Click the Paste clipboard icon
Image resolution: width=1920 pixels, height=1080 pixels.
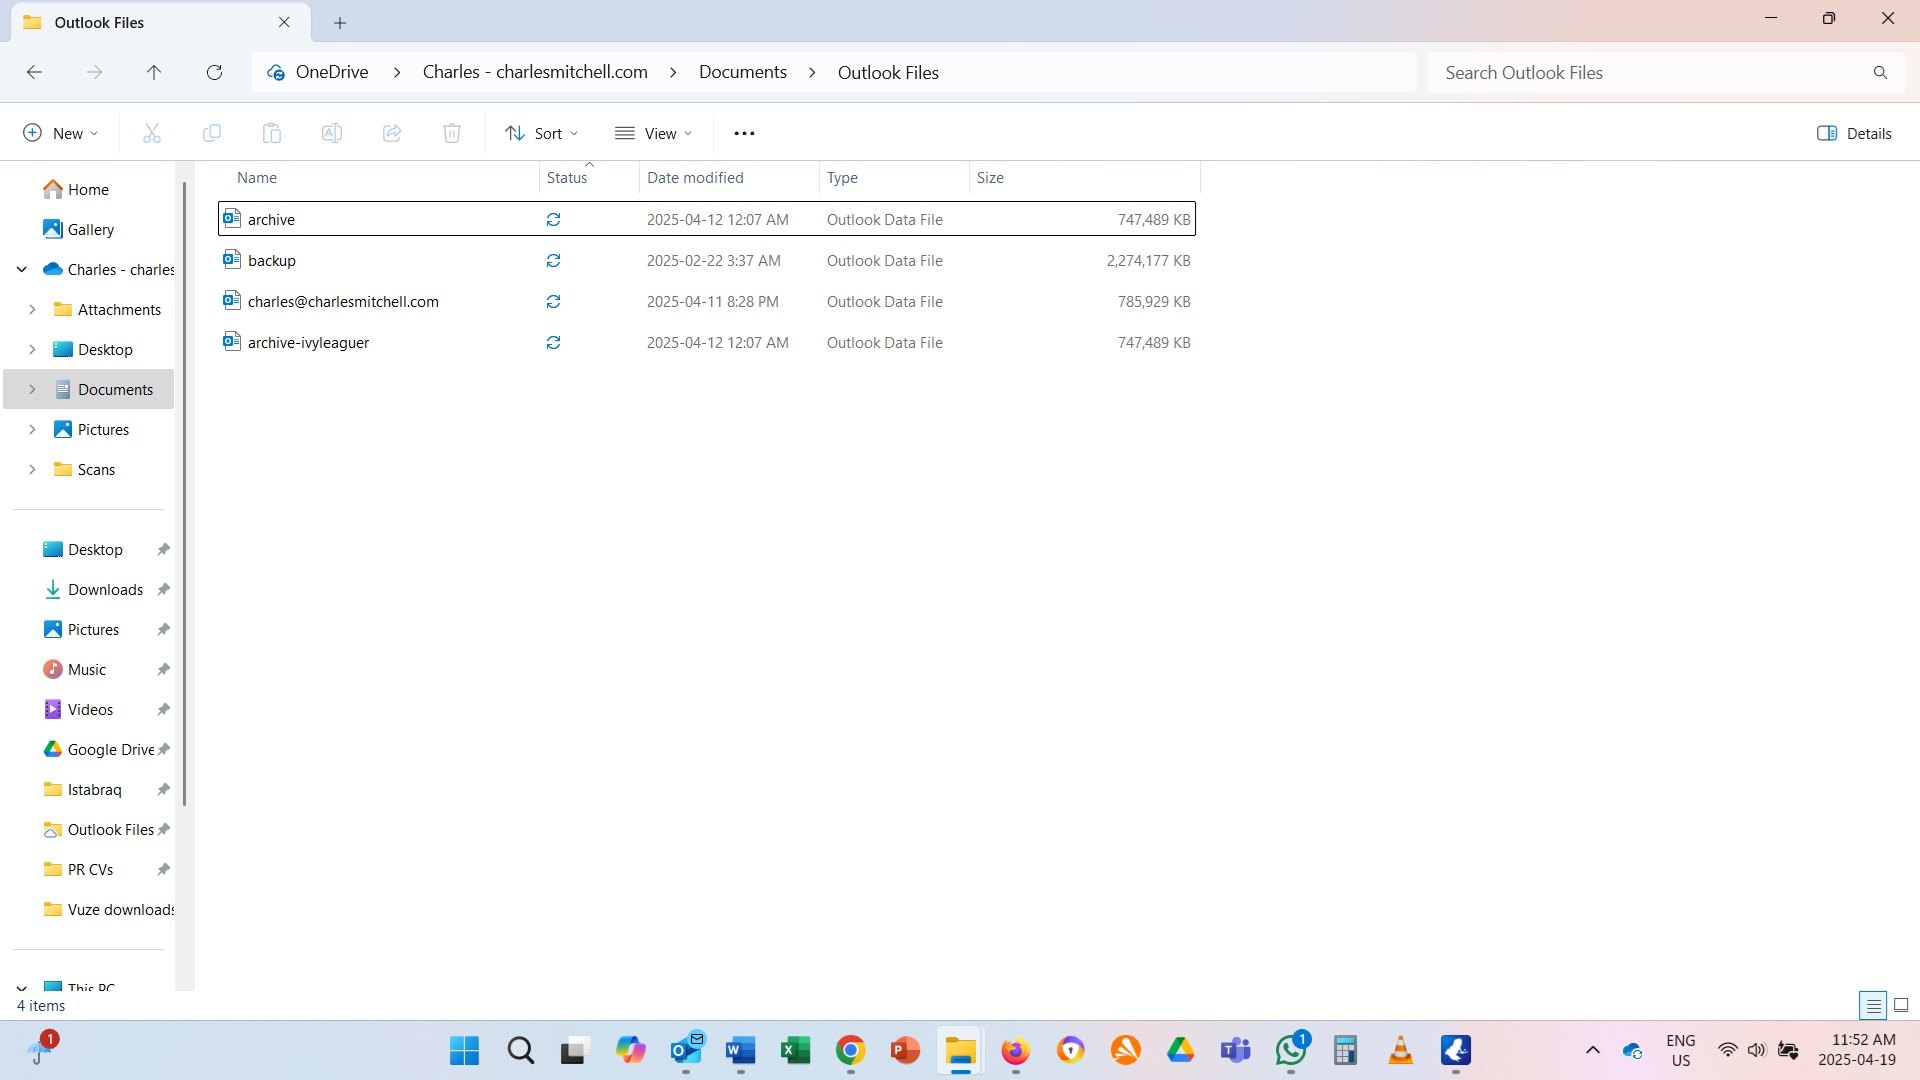(272, 133)
